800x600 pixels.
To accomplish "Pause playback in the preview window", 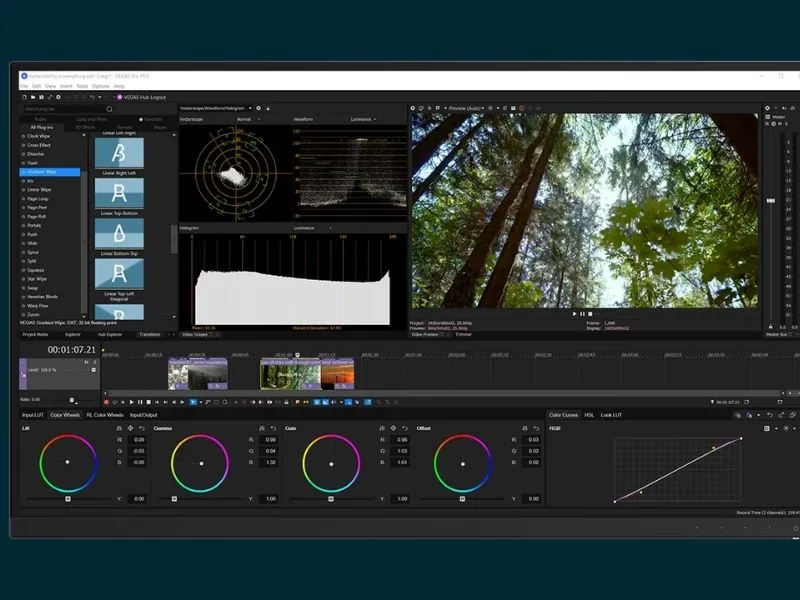I will pyautogui.click(x=582, y=314).
